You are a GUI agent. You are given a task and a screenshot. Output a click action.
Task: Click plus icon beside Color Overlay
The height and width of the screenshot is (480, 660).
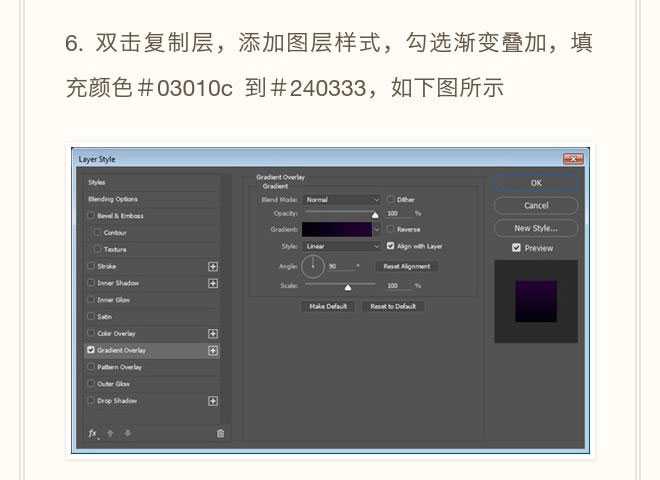click(x=212, y=334)
